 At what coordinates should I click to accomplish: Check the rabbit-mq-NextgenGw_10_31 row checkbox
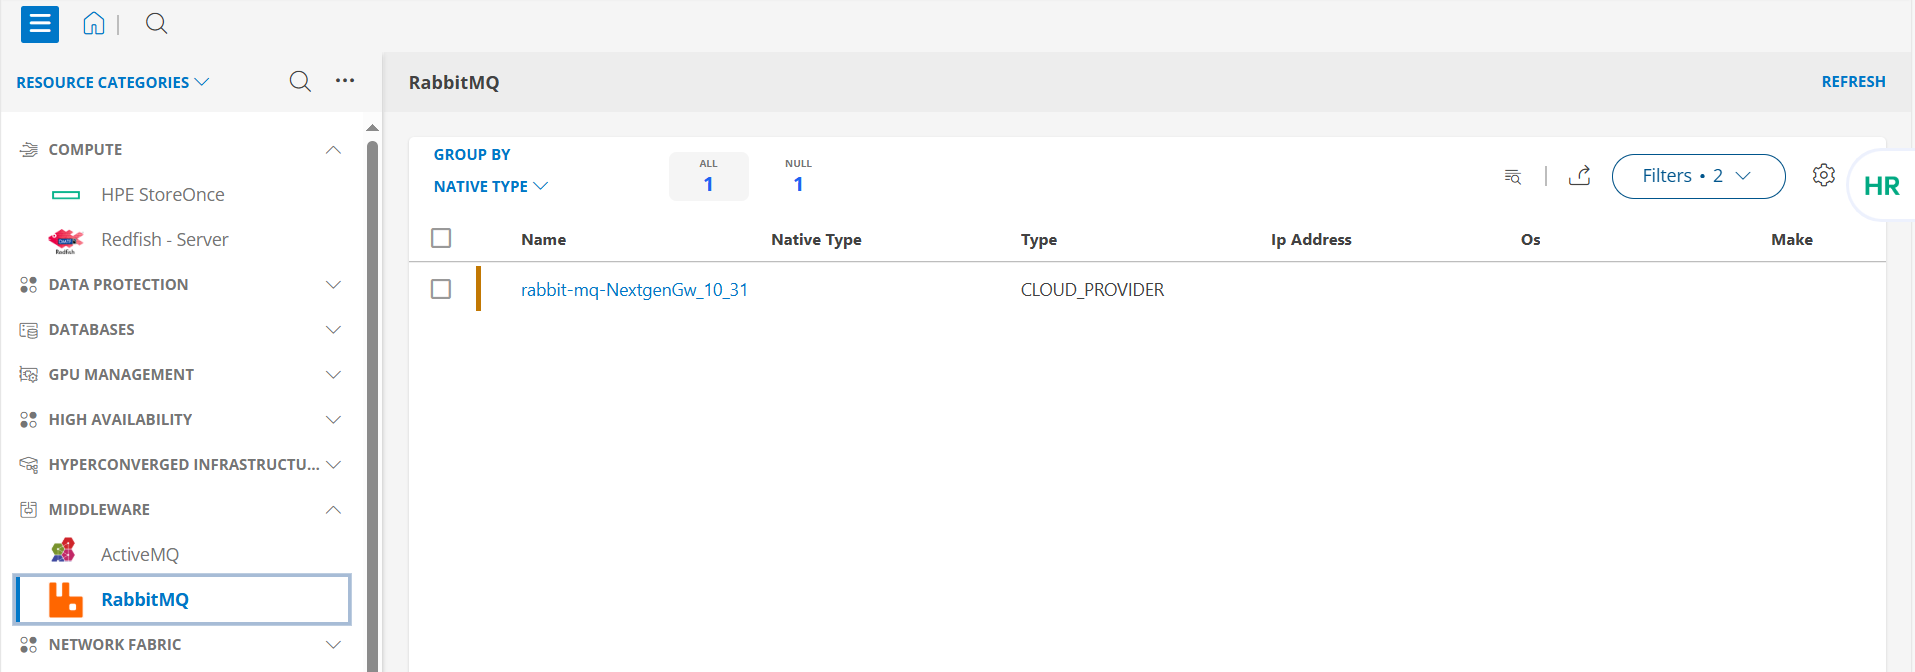coord(441,289)
